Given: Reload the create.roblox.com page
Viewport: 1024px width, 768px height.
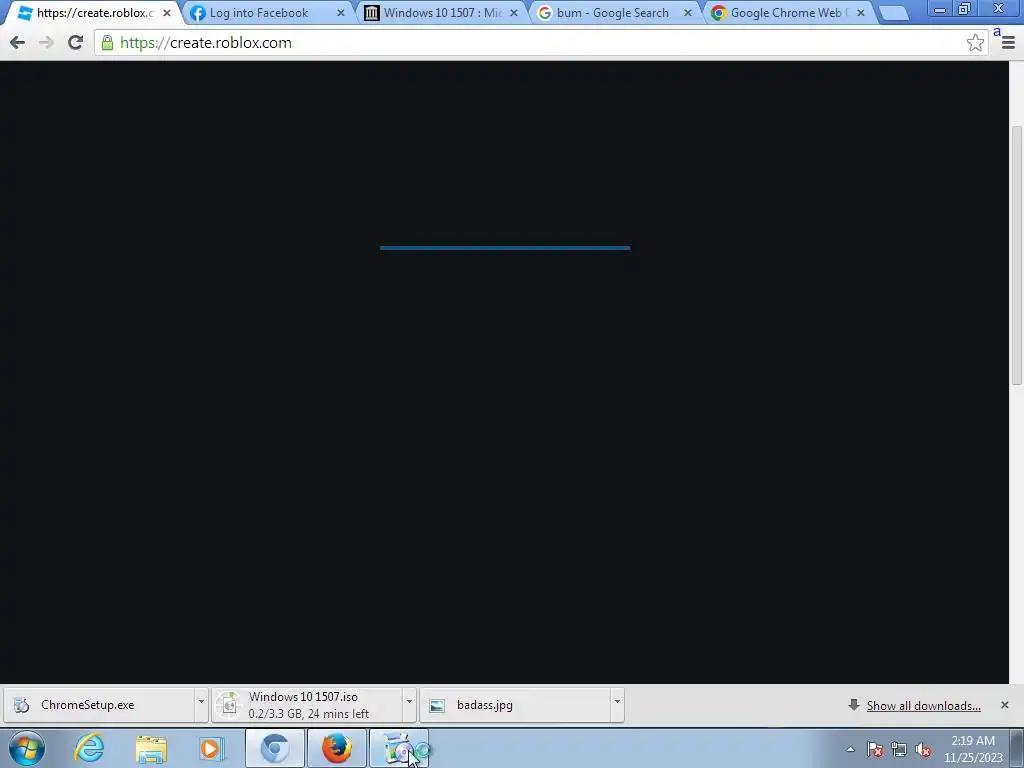Looking at the screenshot, I should coord(75,42).
